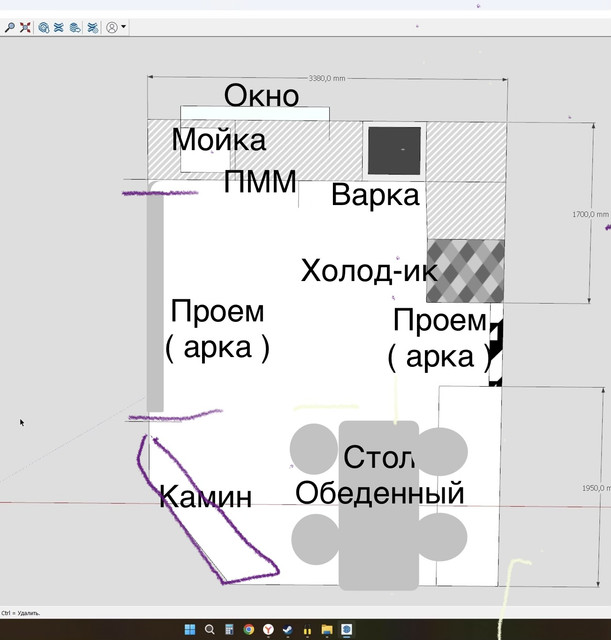Click blue tagged icon left of Extension Manager

pos(75,27)
